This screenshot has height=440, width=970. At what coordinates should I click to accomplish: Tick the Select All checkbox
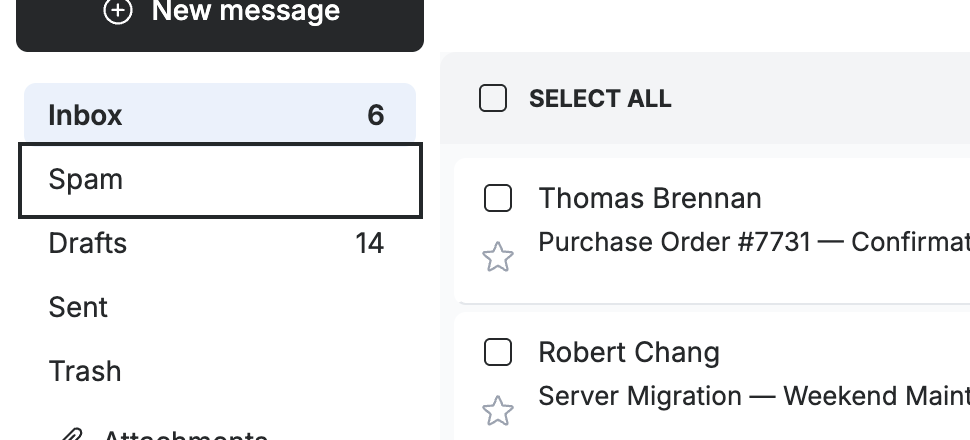(x=493, y=98)
